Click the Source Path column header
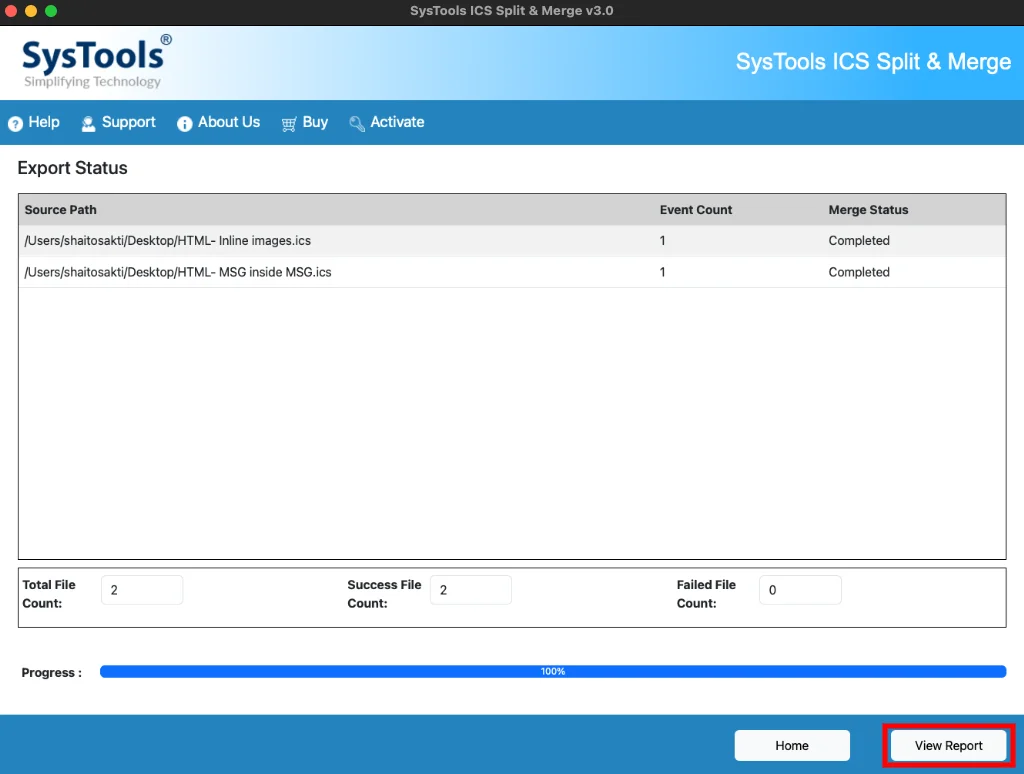1024x774 pixels. pos(61,210)
